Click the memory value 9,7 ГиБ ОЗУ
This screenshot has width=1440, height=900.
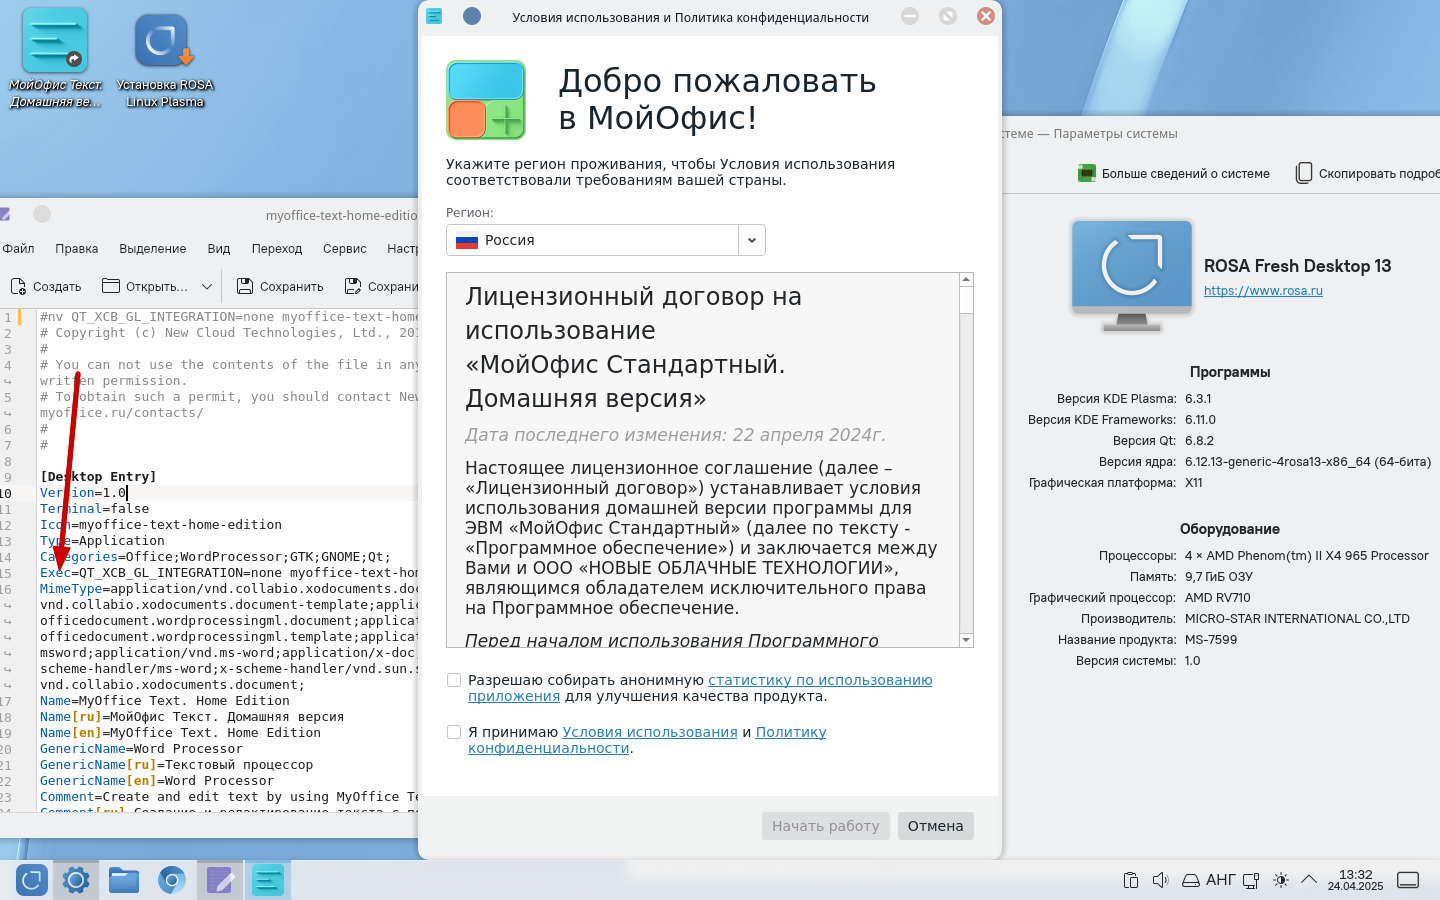point(1219,577)
